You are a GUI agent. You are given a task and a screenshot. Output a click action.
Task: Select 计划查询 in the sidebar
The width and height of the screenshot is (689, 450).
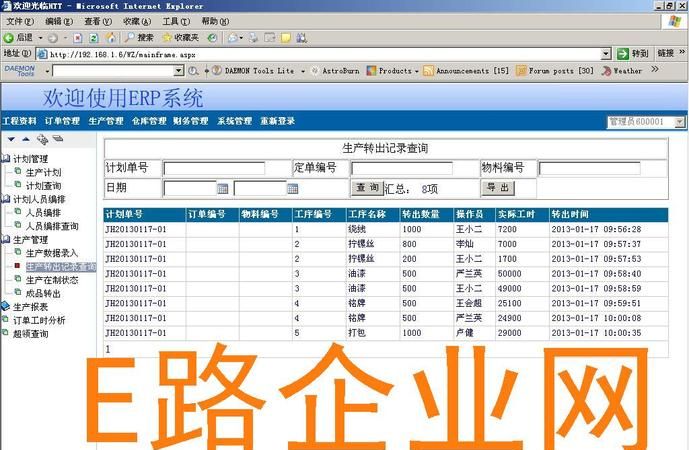pyautogui.click(x=44, y=185)
